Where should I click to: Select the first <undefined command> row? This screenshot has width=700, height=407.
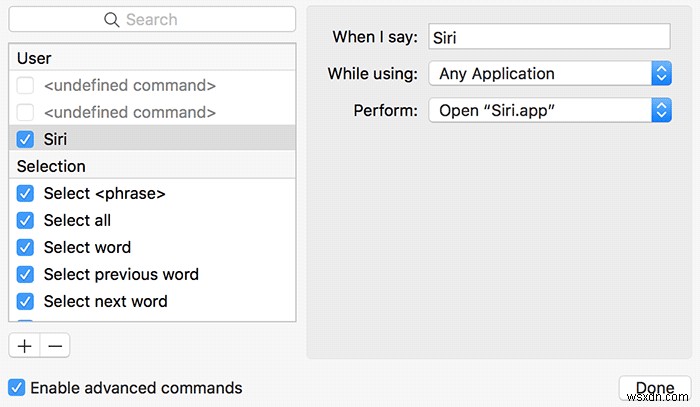[152, 85]
